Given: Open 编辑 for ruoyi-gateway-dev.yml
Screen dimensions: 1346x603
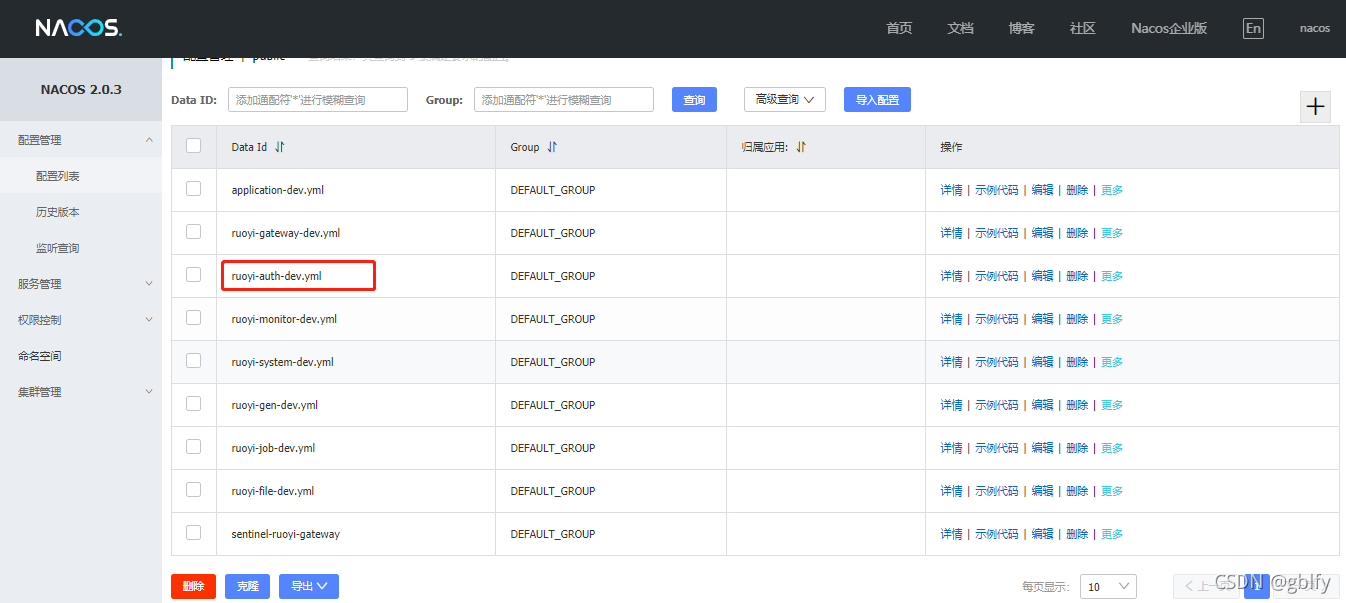Looking at the screenshot, I should [1042, 233].
